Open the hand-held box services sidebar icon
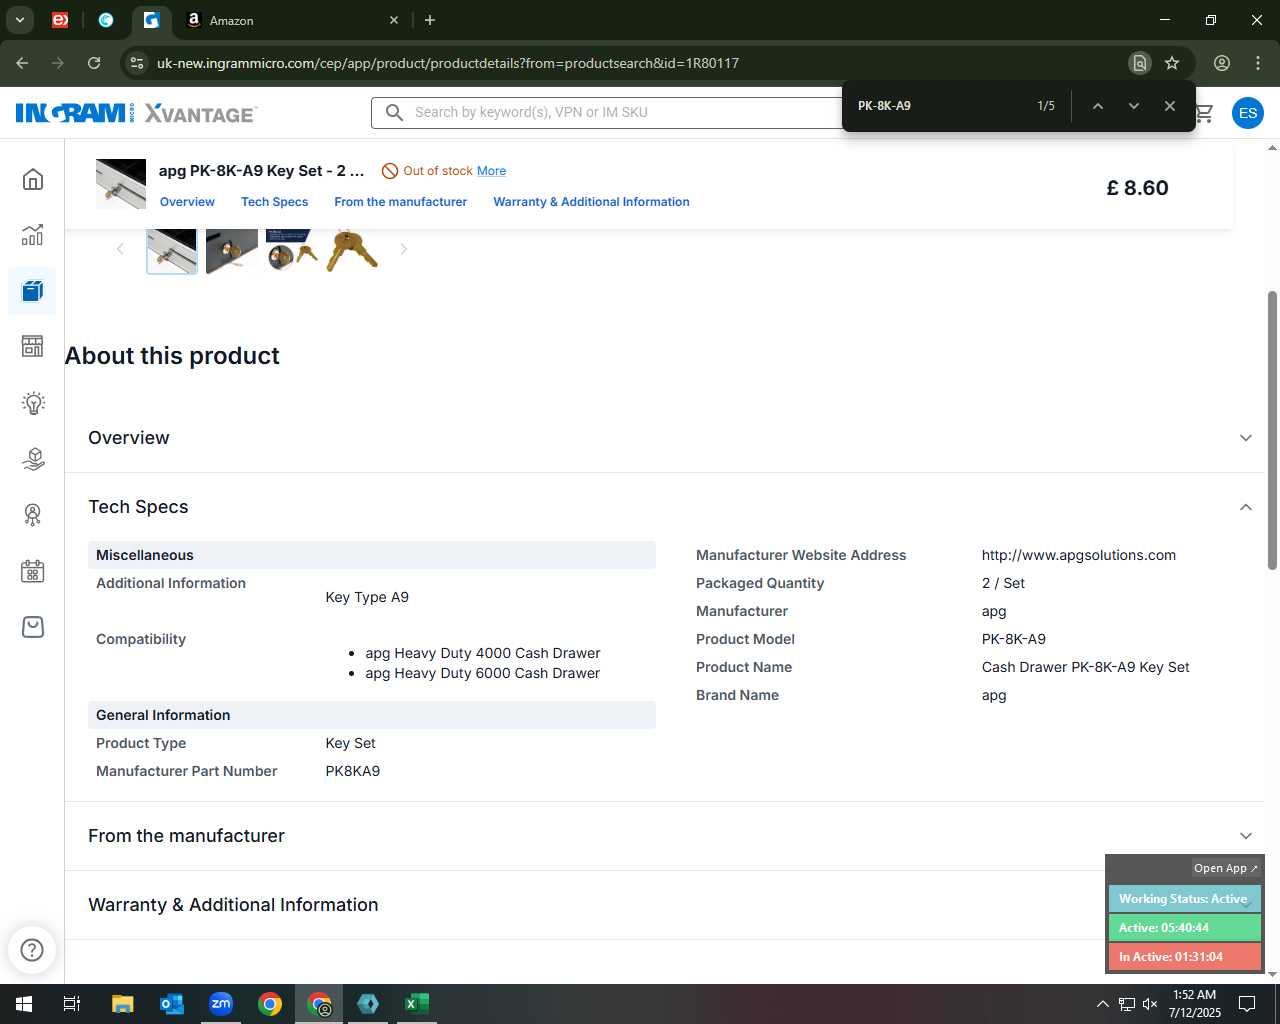Screen dimensions: 1280x1024 pyautogui.click(x=33, y=459)
